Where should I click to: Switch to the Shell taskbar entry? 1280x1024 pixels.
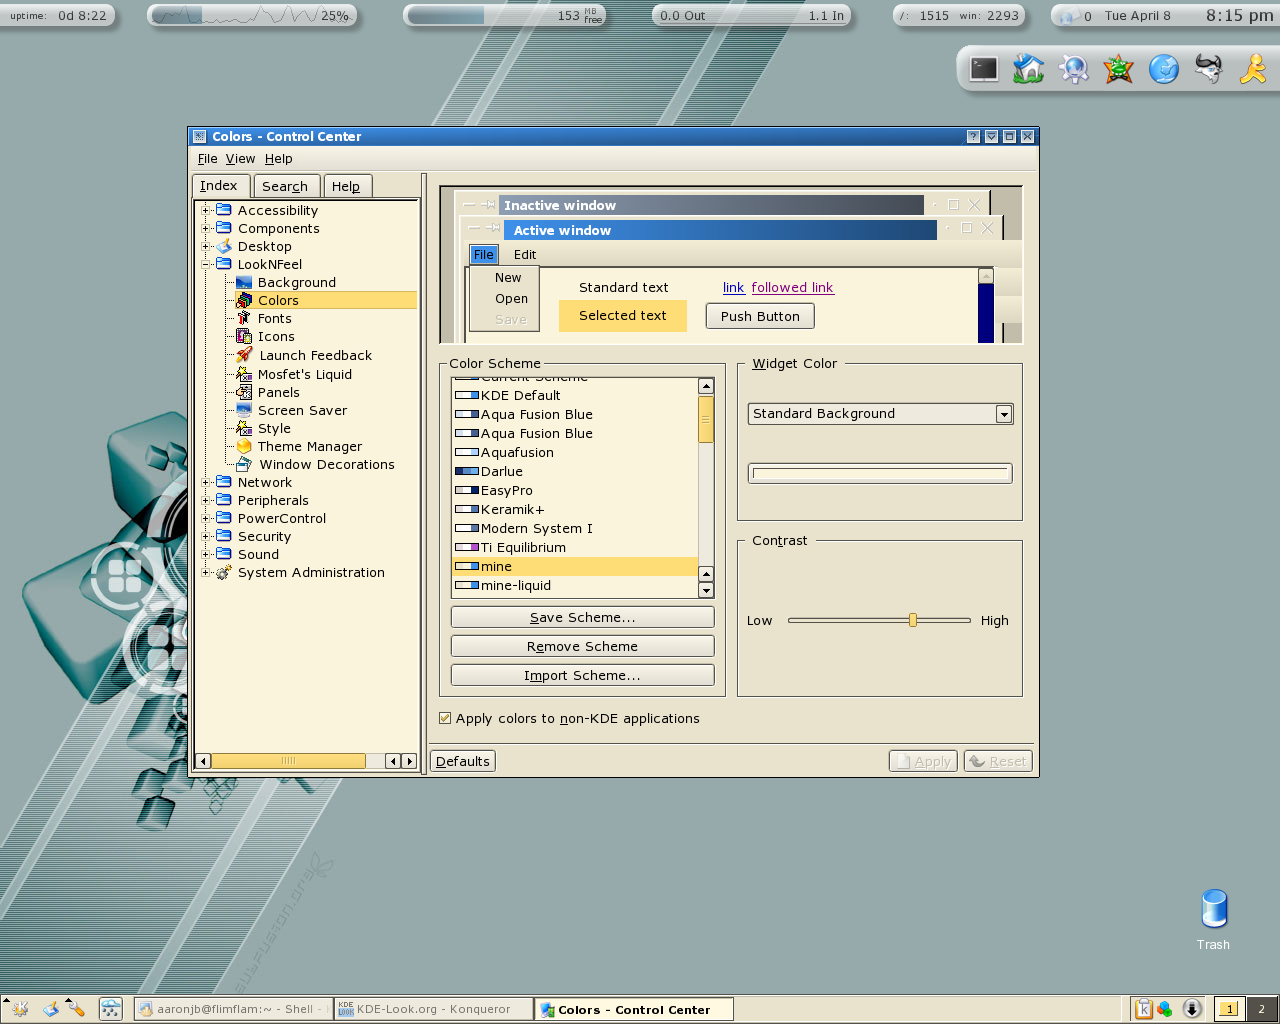tap(233, 1009)
